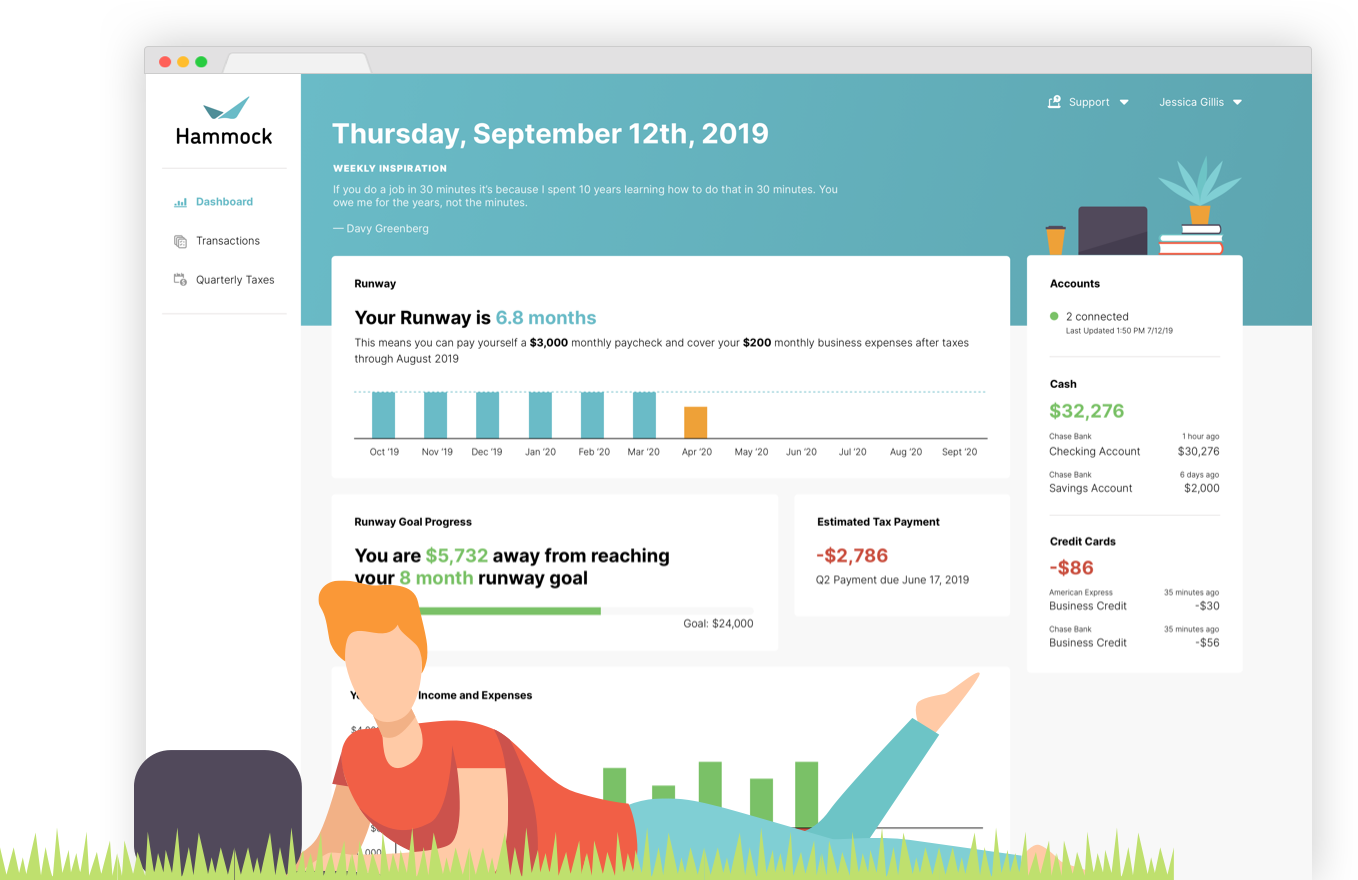Click the green connected status dot
The width and height of the screenshot is (1358, 880).
pyautogui.click(x=1054, y=316)
